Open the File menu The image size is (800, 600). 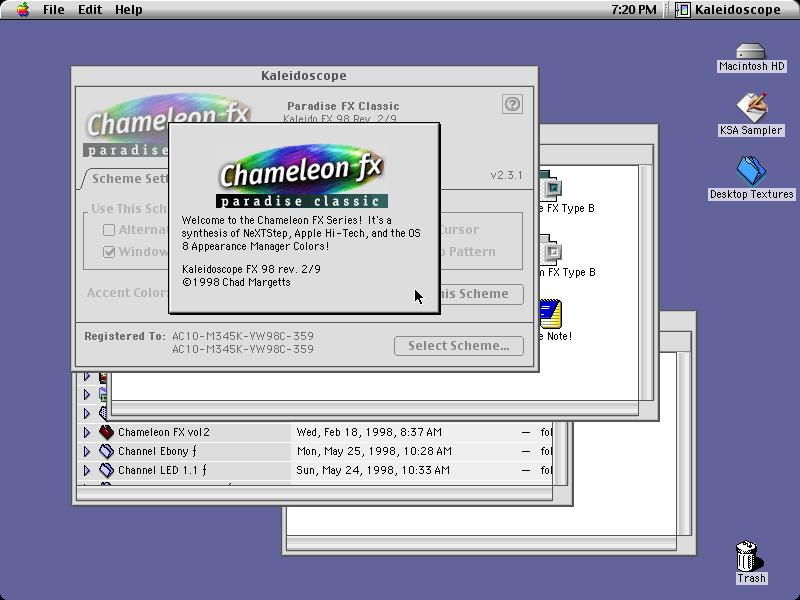tap(54, 9)
